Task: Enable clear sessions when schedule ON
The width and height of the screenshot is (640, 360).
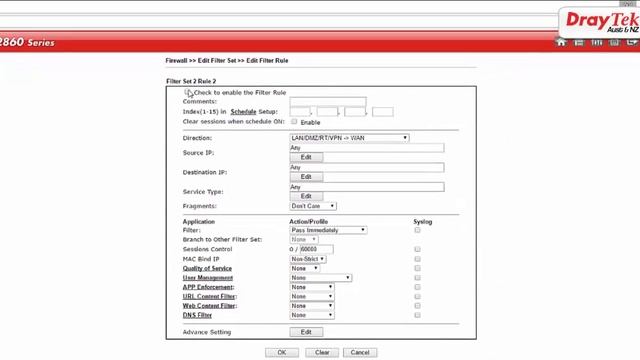Action: click(294, 122)
